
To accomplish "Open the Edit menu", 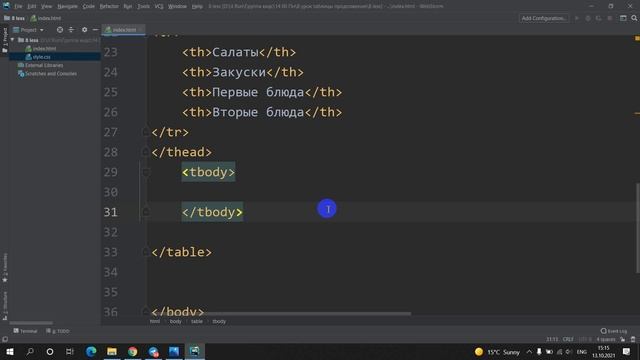I will (x=31, y=6).
